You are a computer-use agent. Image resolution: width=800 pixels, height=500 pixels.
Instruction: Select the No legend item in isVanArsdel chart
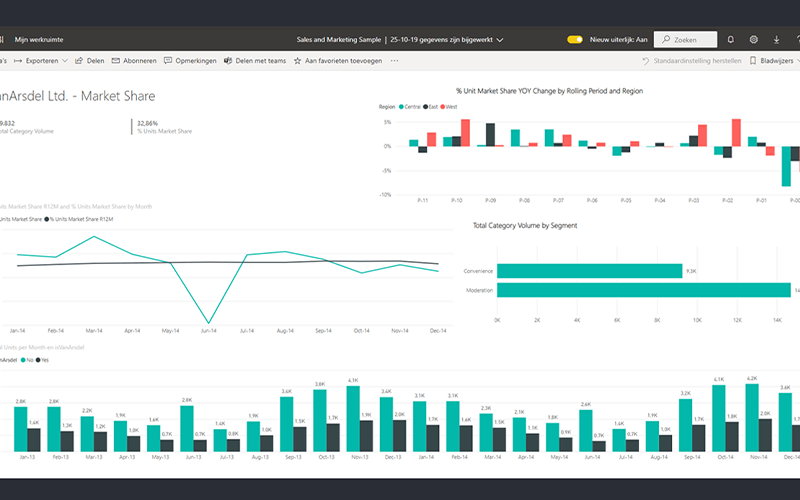27,360
